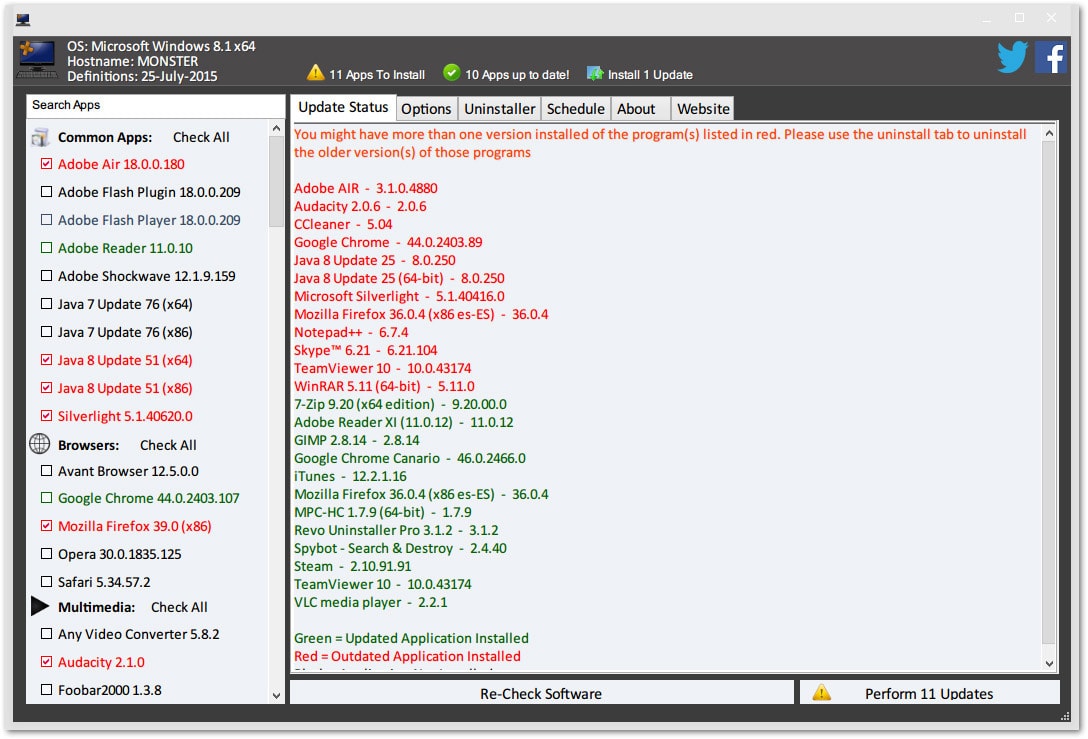Viewport: 1088px width, 739px height.
Task: Check Google Chrome 44.0.2403.107
Action: pyautogui.click(x=46, y=498)
